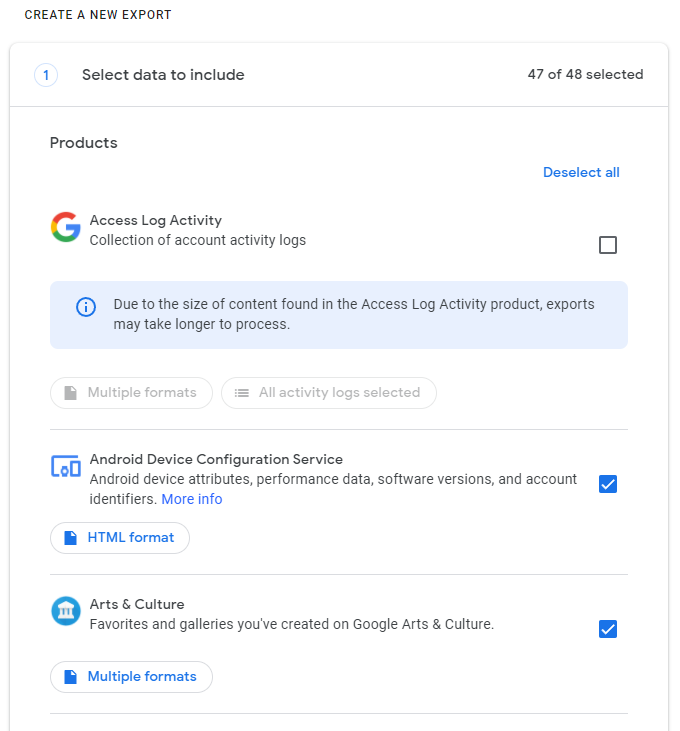
Task: Uncheck the Arts & Culture checkbox
Action: (x=608, y=629)
